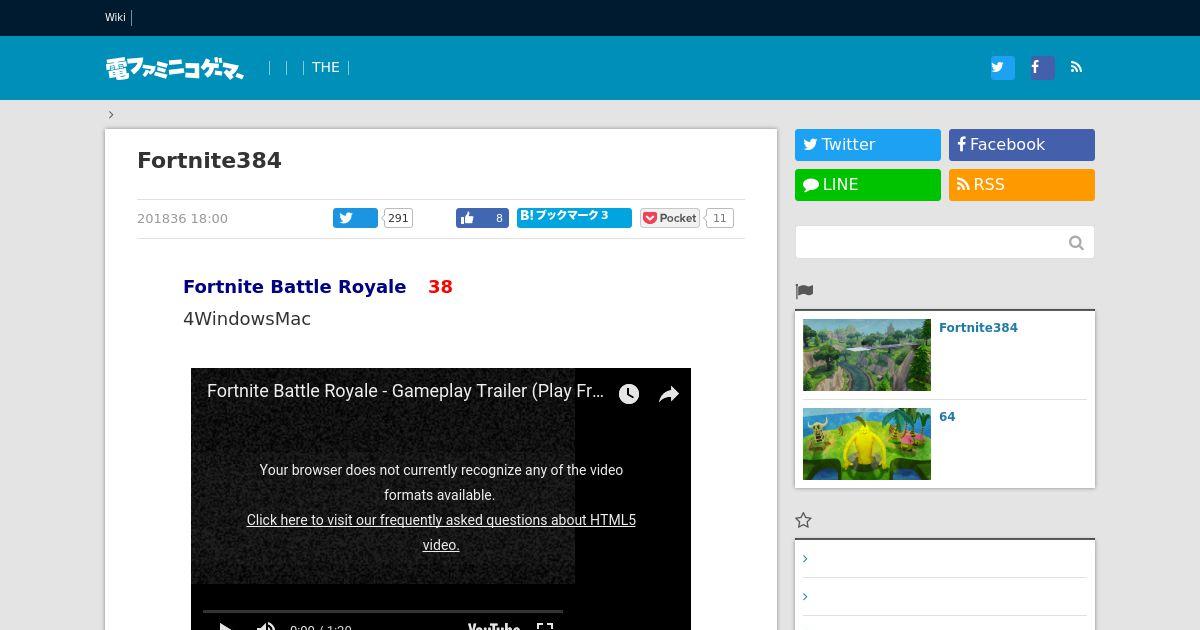Image resolution: width=1200 pixels, height=630 pixels.
Task: Open Twitter icon in the header
Action: click(x=1002, y=67)
